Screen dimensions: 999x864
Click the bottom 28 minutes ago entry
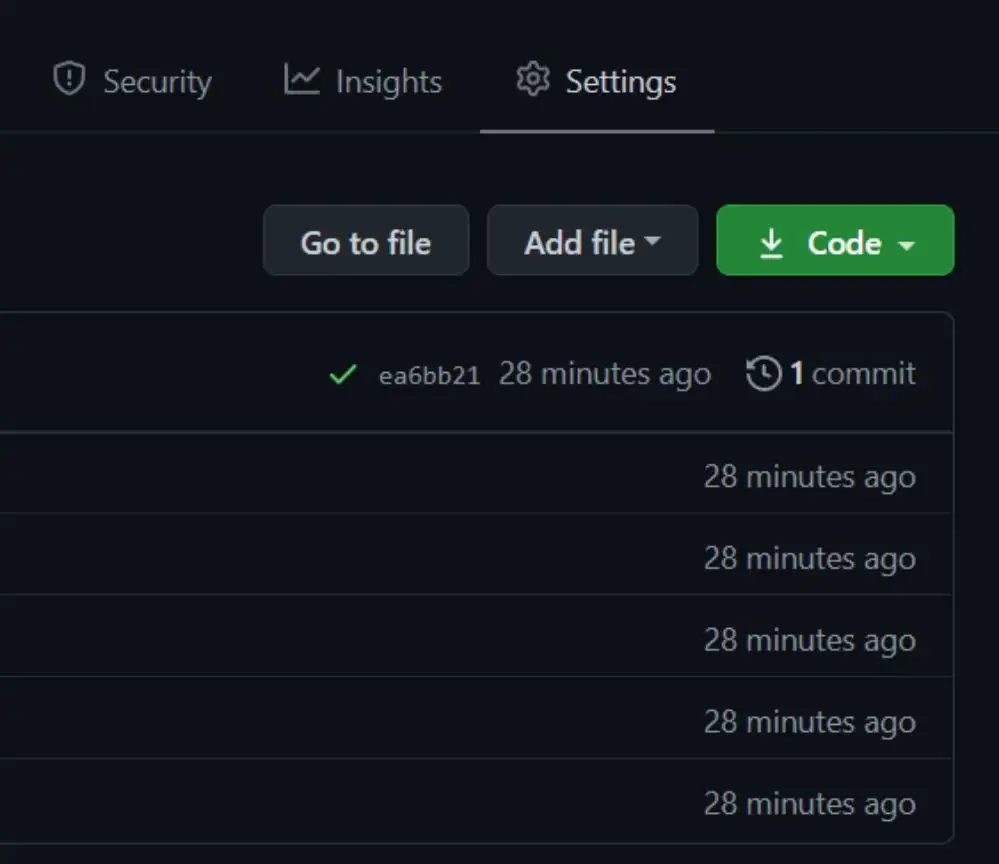click(810, 803)
